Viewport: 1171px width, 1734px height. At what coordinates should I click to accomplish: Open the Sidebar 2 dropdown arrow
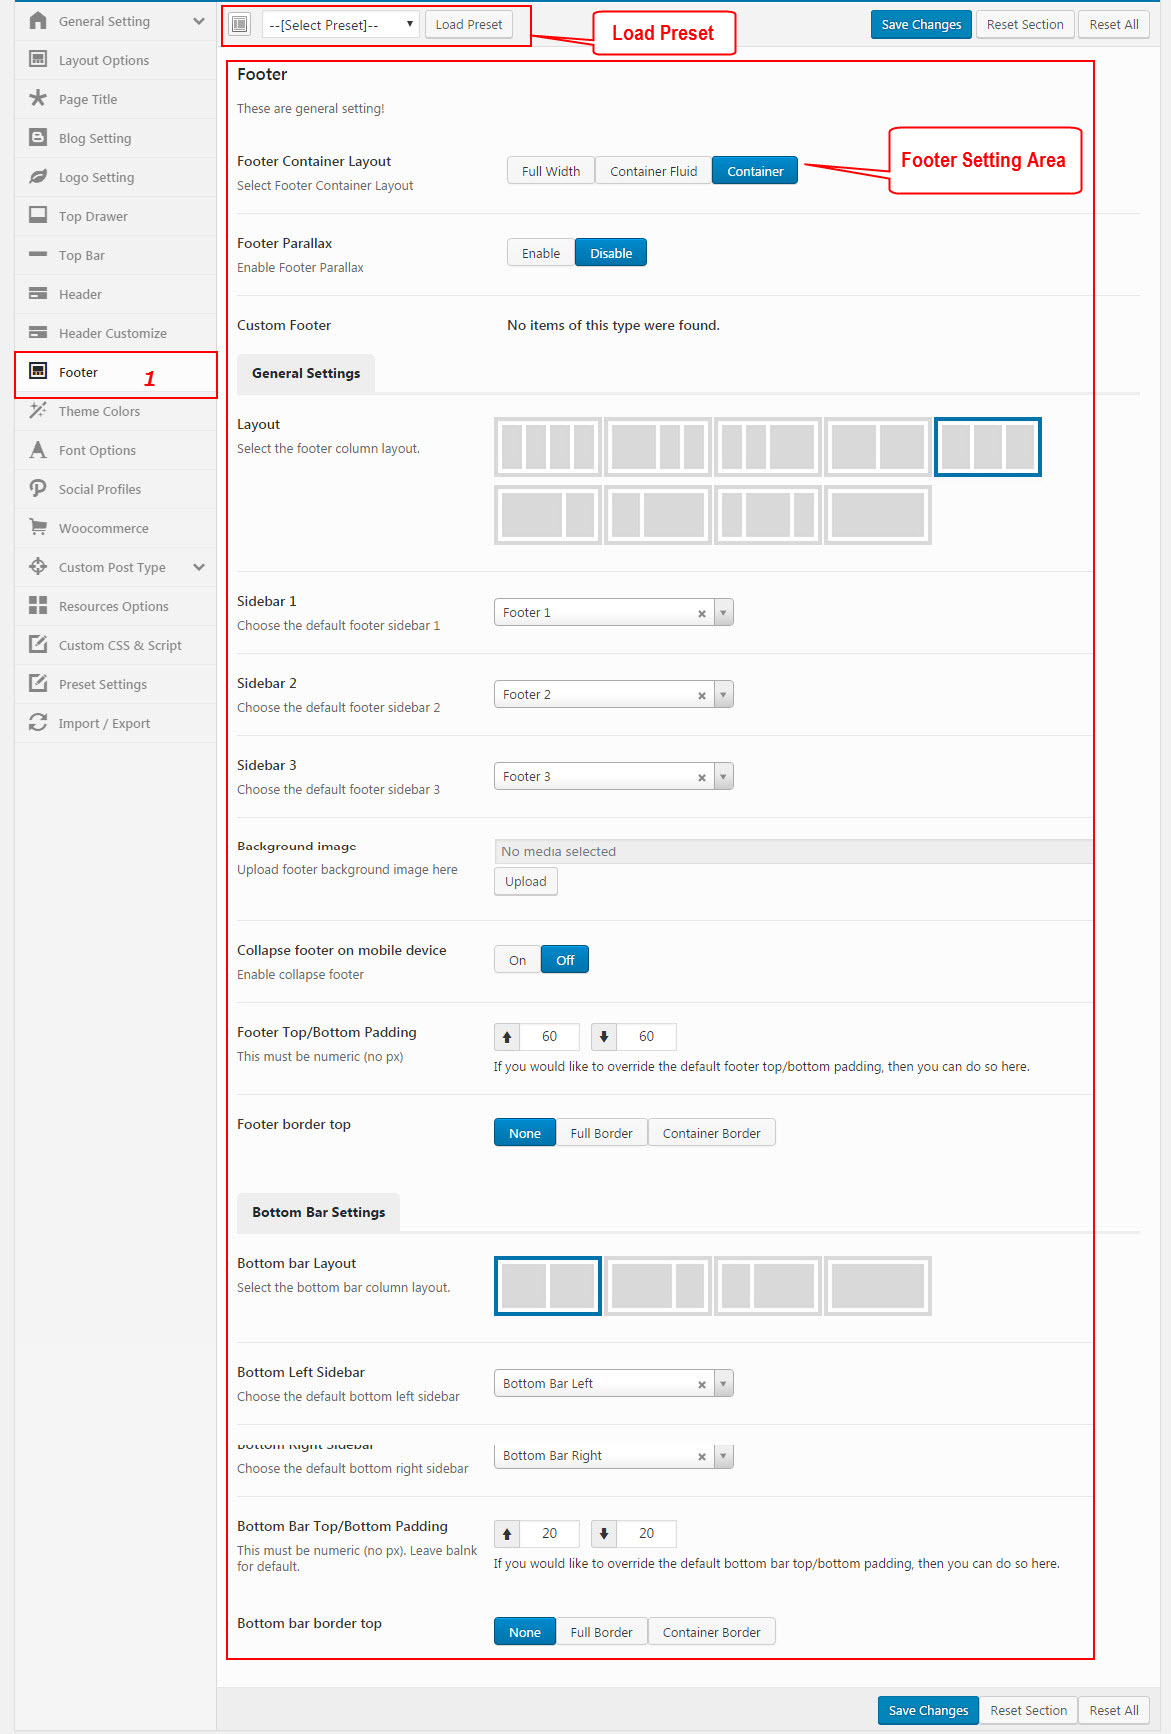coord(723,694)
